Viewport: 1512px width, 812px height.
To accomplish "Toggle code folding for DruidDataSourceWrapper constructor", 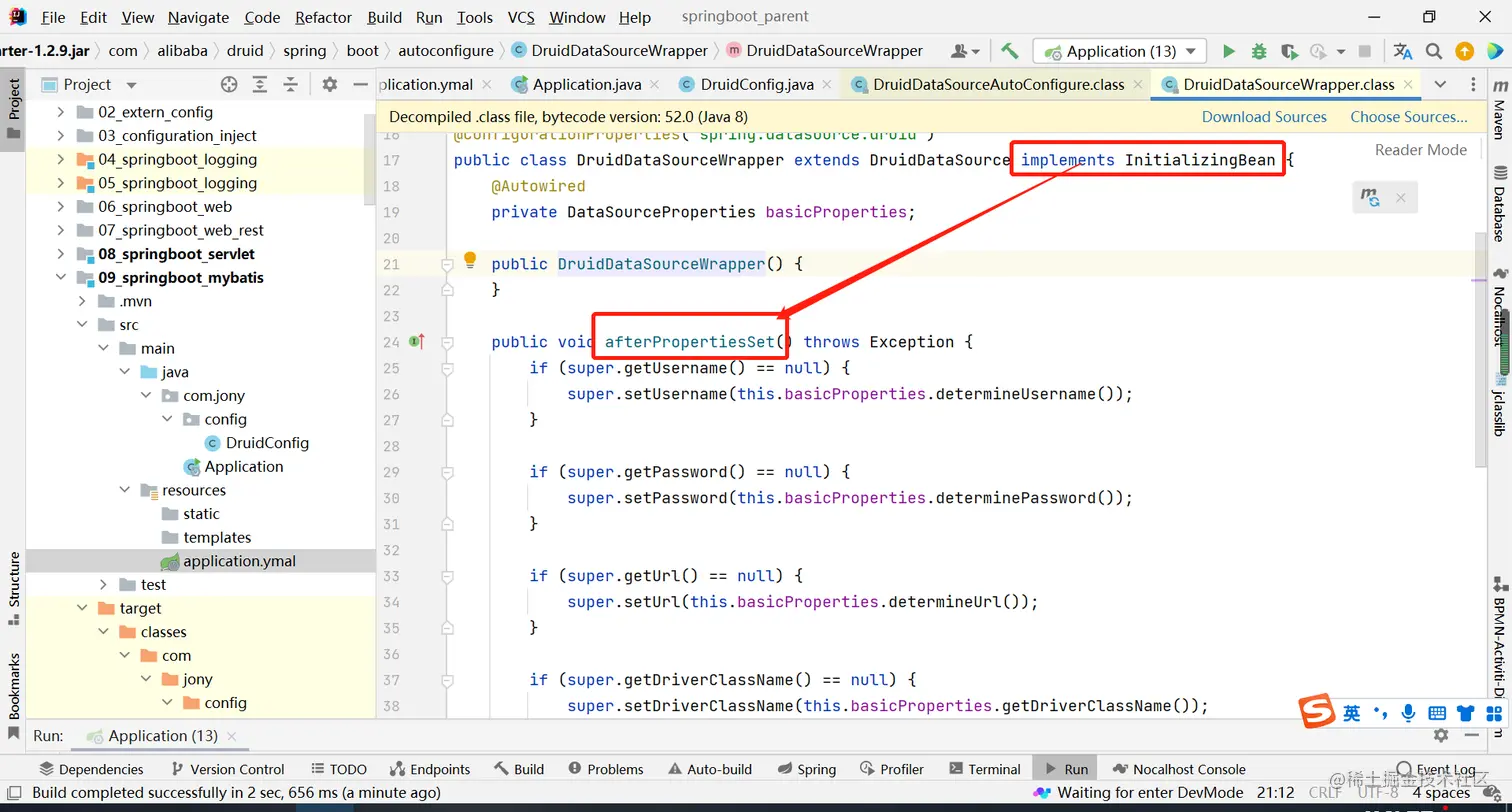I will pyautogui.click(x=448, y=264).
